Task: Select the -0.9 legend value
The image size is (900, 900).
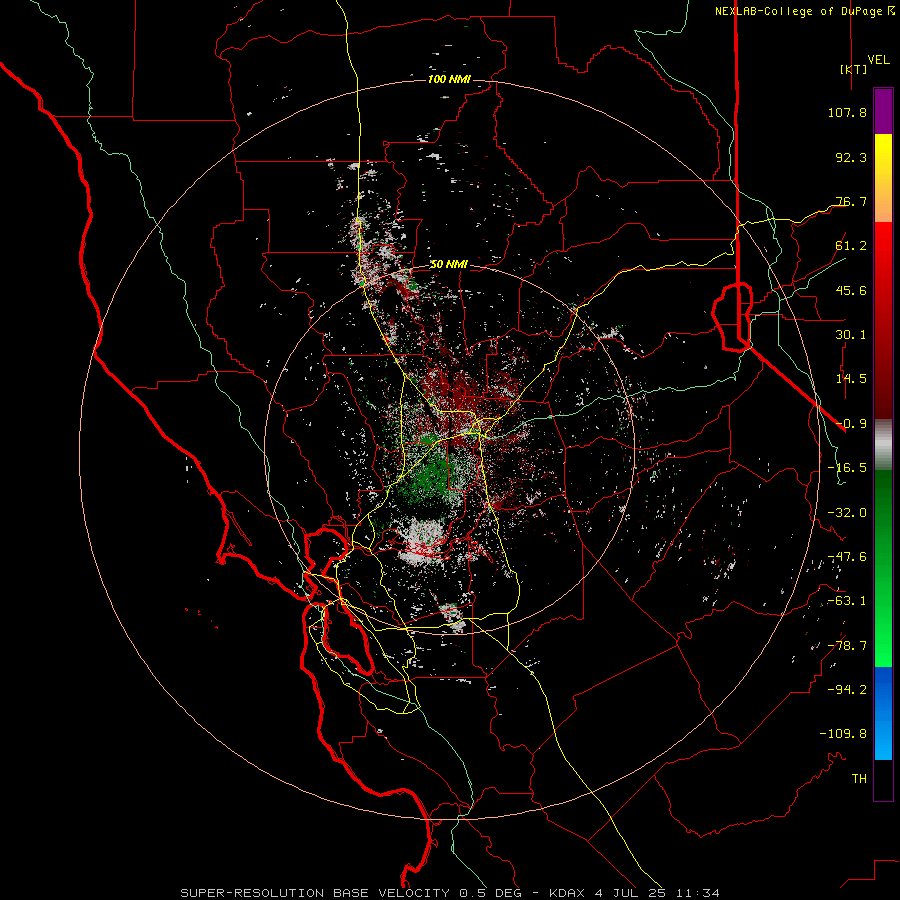Action: tap(851, 424)
